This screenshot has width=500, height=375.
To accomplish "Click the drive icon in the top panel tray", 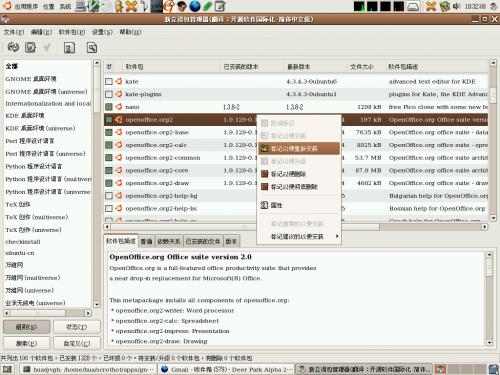I will coord(413,6).
